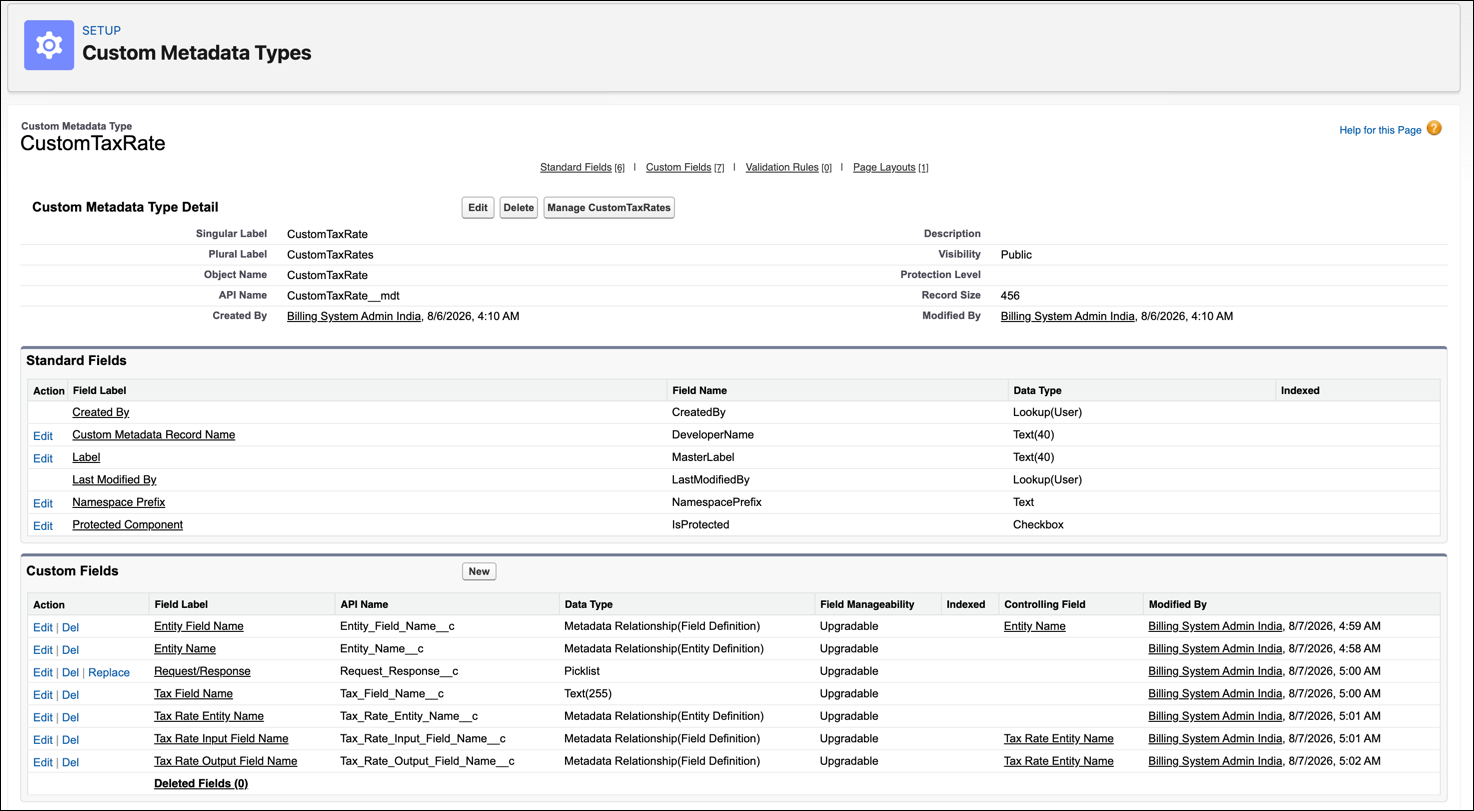The width and height of the screenshot is (1474, 811).
Task: Edit the Tax Rate Input Field Name row
Action: tap(43, 740)
